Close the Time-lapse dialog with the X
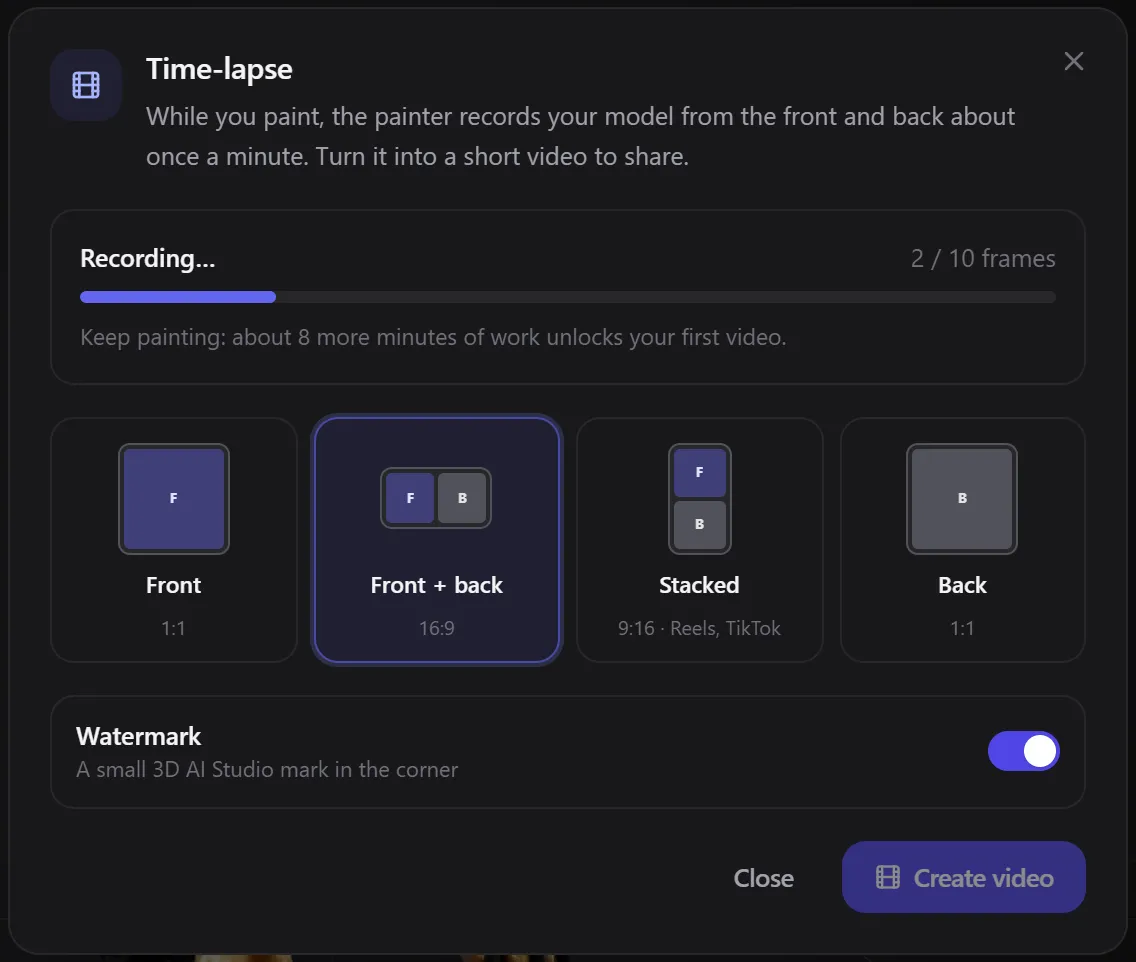 [x=1074, y=61]
